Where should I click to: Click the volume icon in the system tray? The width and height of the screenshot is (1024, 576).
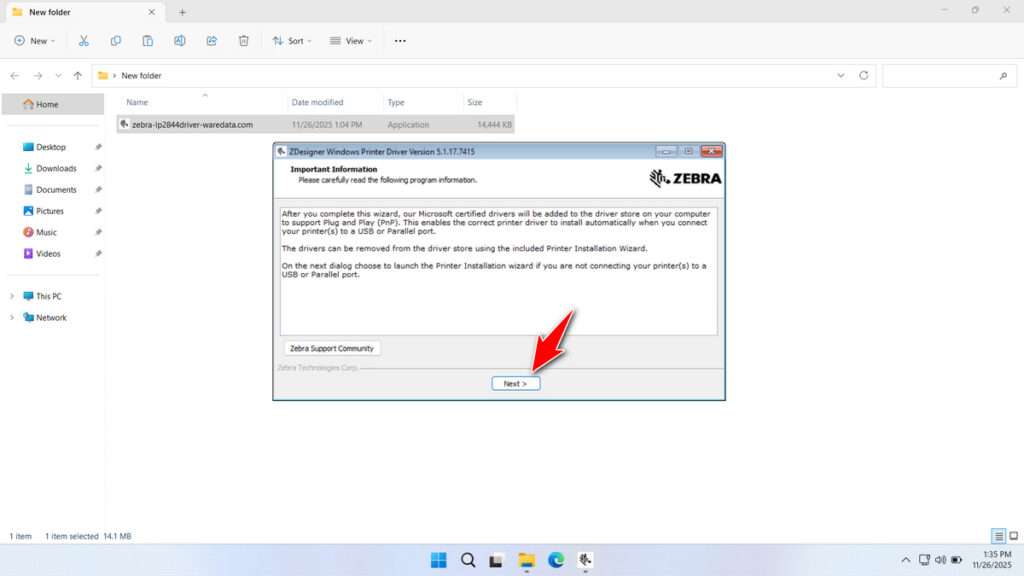(x=940, y=560)
